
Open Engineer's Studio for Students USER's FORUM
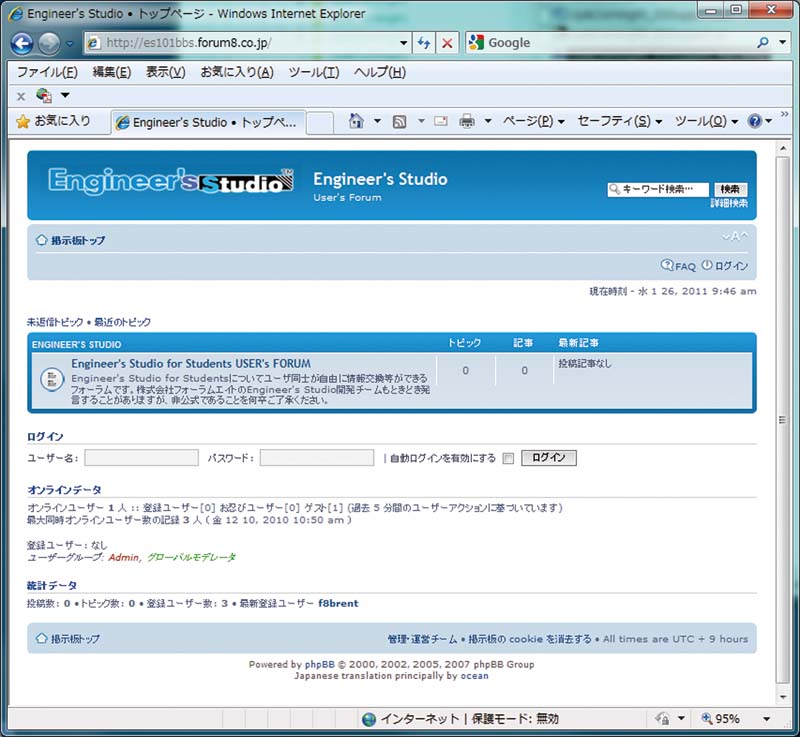(x=191, y=364)
